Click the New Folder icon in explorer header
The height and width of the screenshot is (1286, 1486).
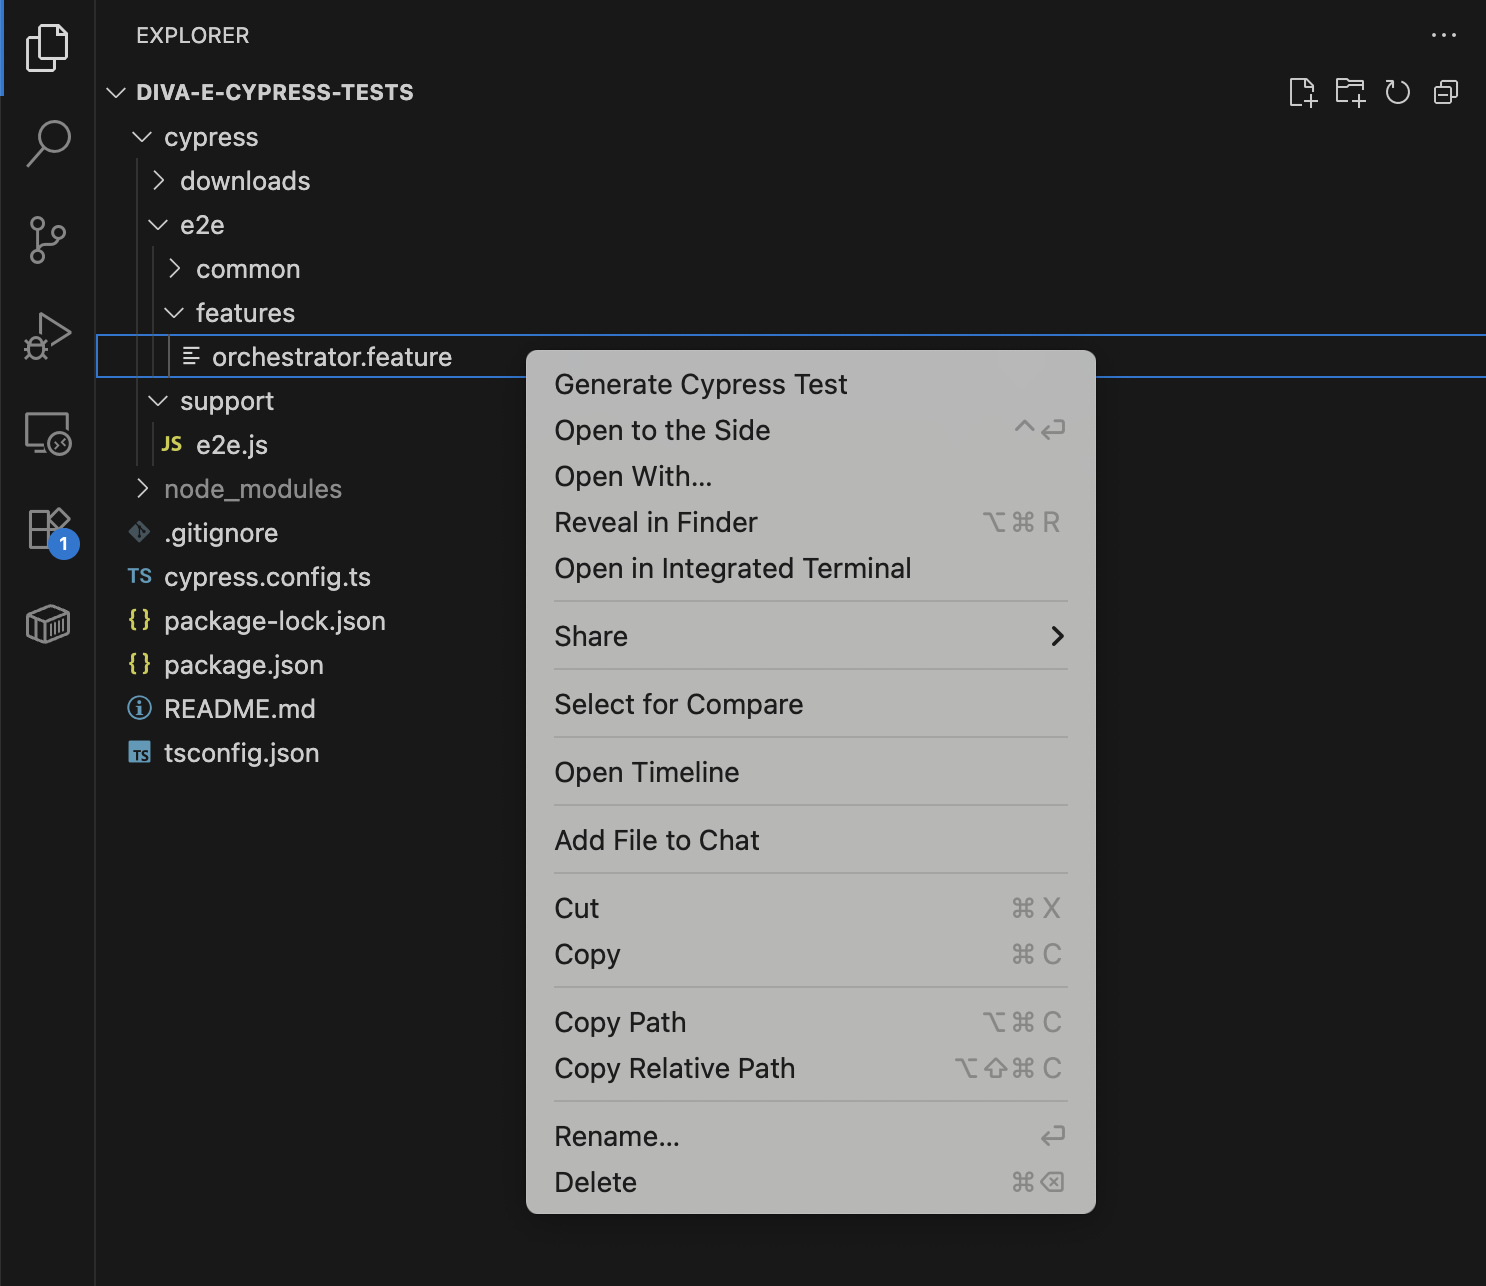[x=1350, y=93]
